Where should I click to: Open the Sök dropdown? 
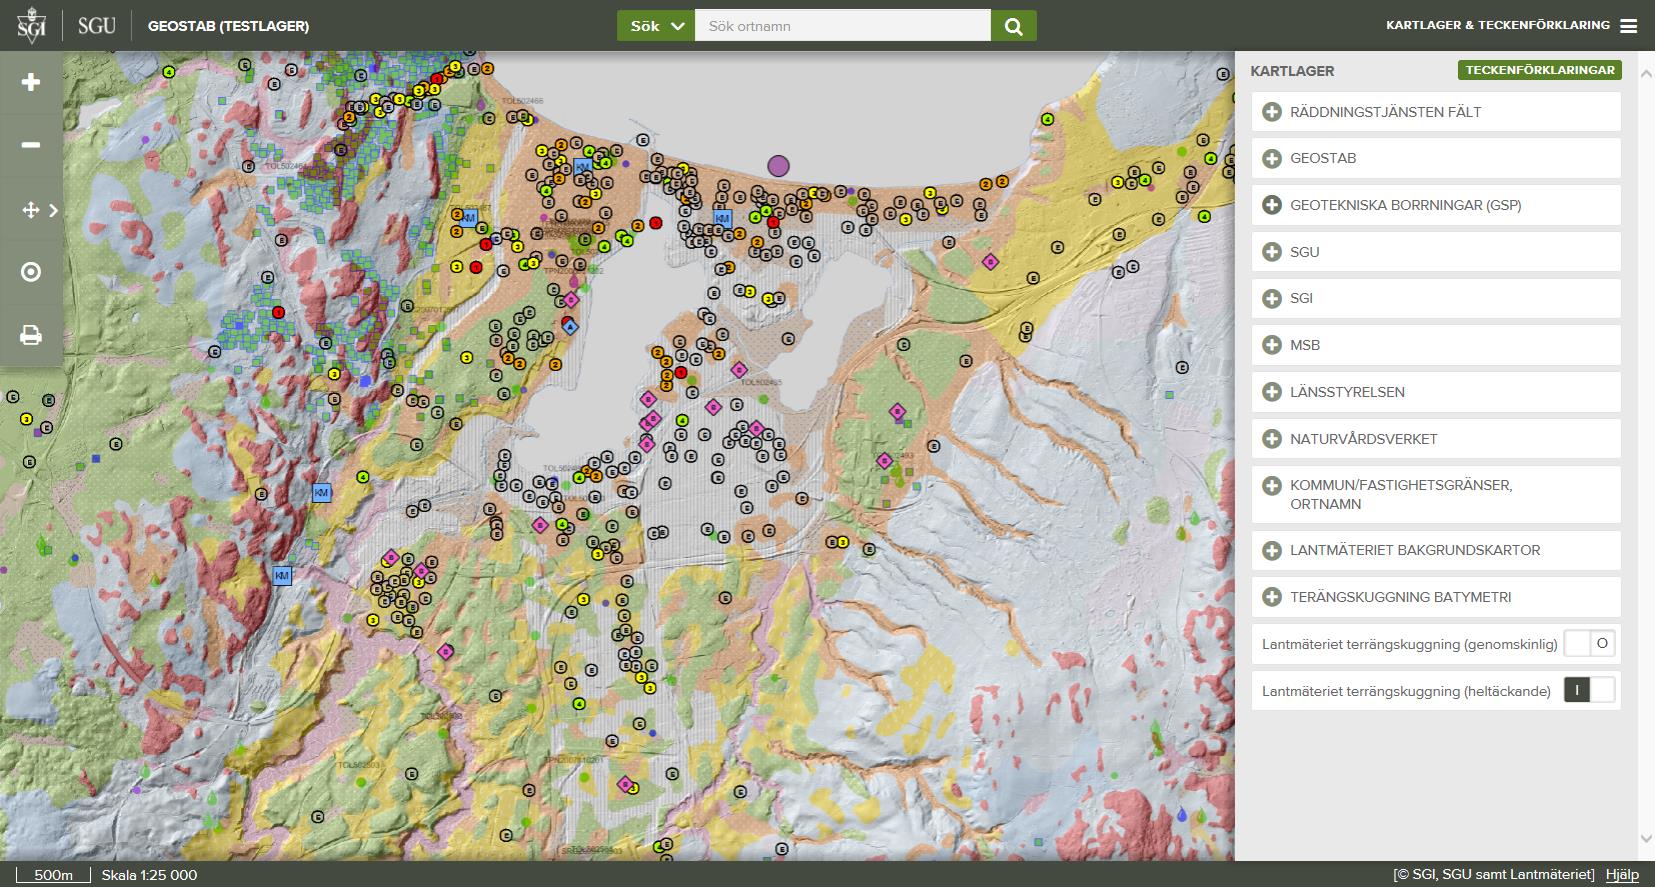[x=656, y=26]
